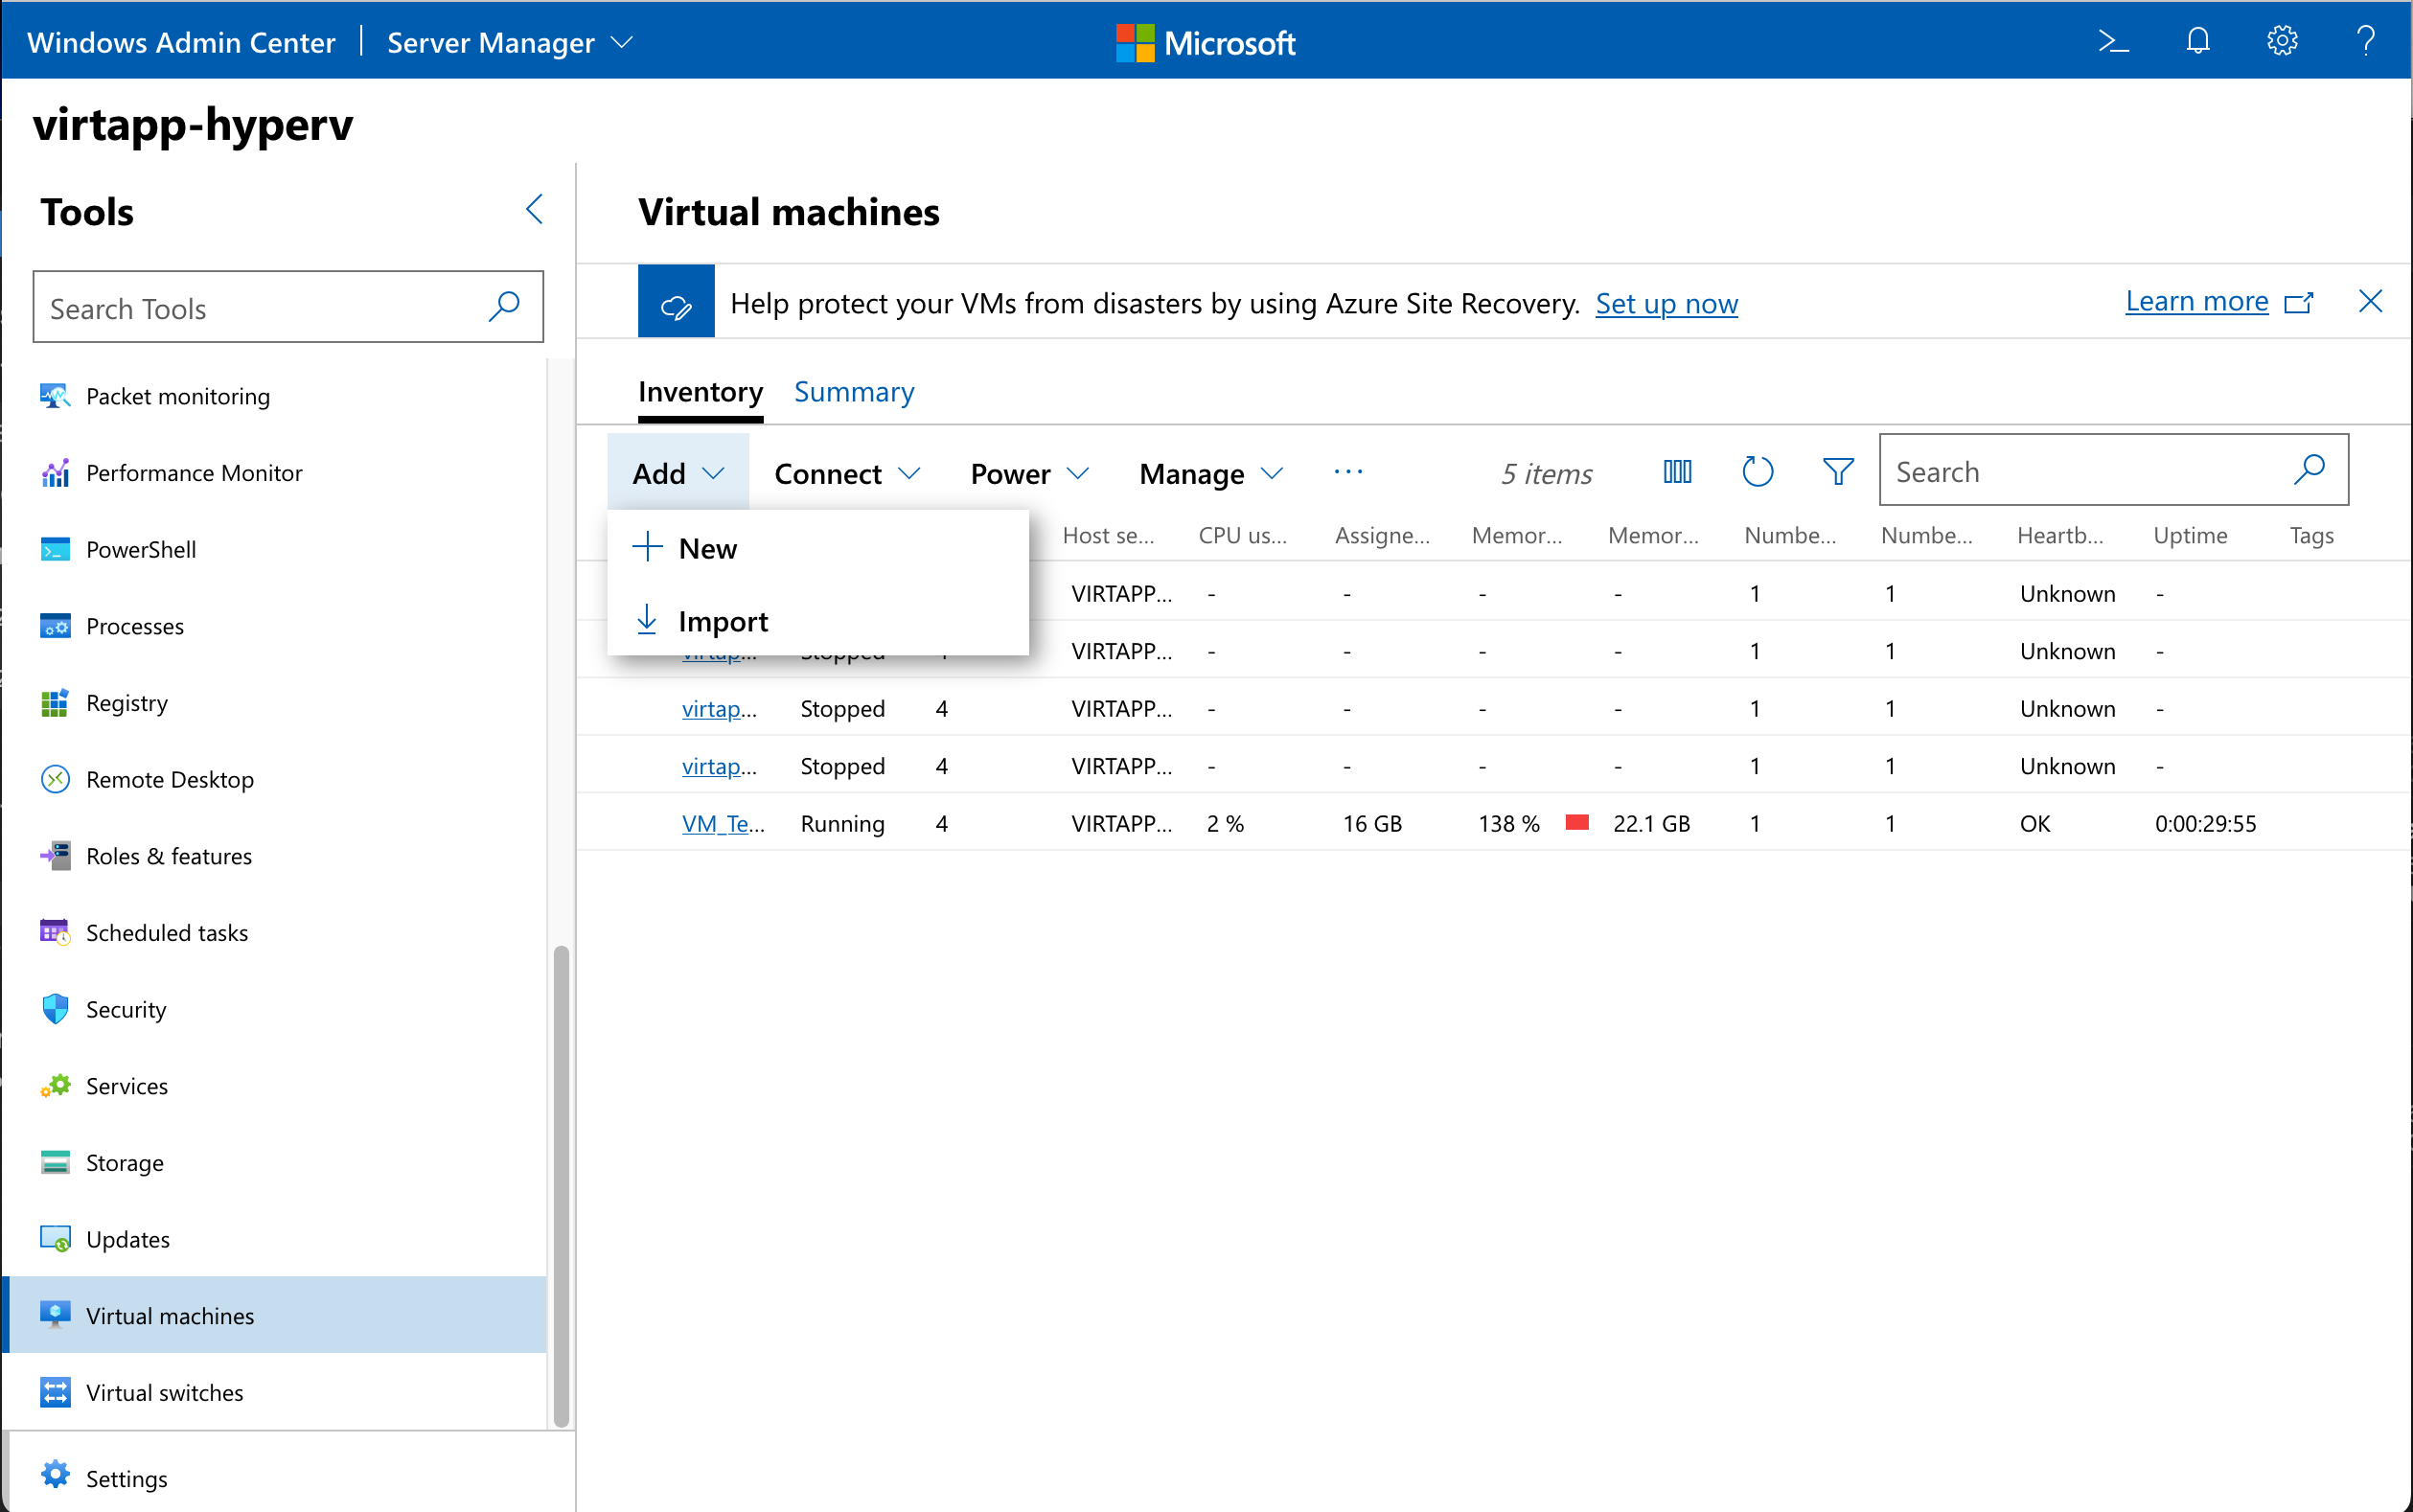Open the filter funnel icon
Viewport: 2413px width, 1512px height.
tap(1837, 472)
